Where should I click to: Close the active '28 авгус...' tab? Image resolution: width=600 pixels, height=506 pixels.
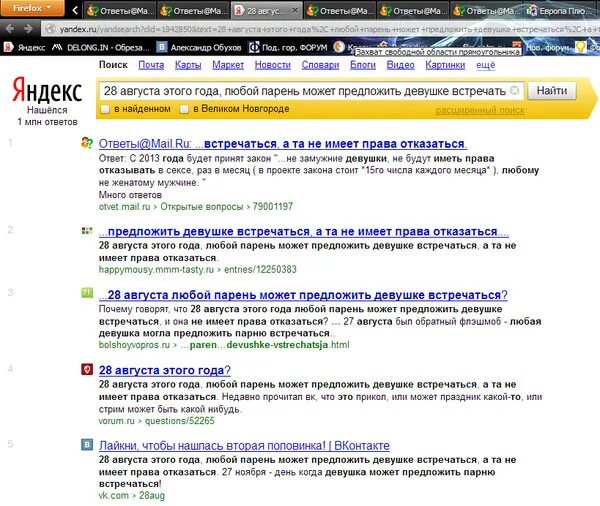coord(295,11)
